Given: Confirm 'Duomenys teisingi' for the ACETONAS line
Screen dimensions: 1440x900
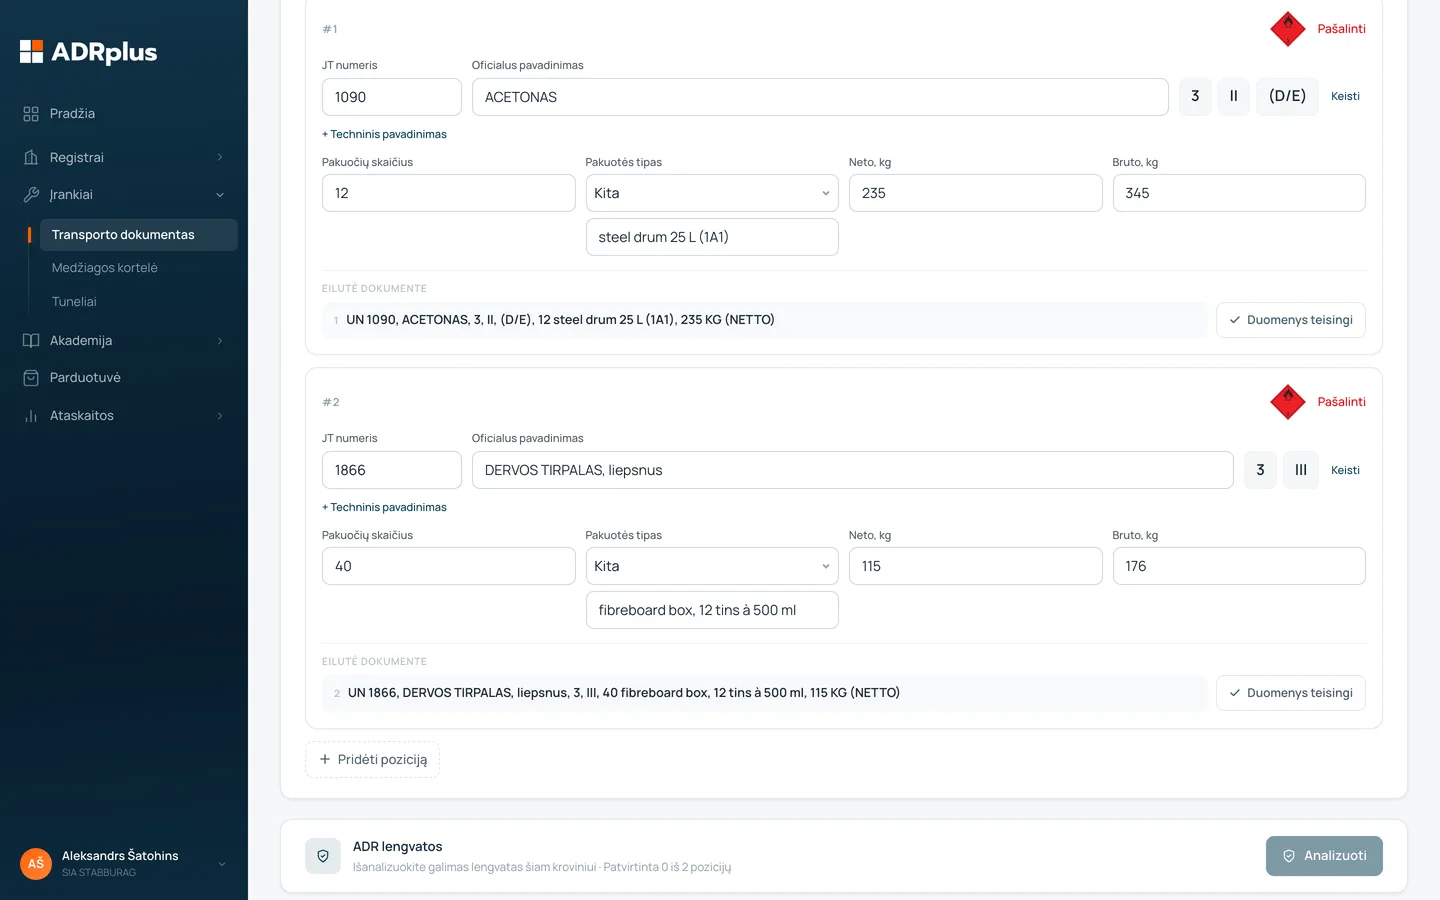Looking at the screenshot, I should [x=1291, y=320].
